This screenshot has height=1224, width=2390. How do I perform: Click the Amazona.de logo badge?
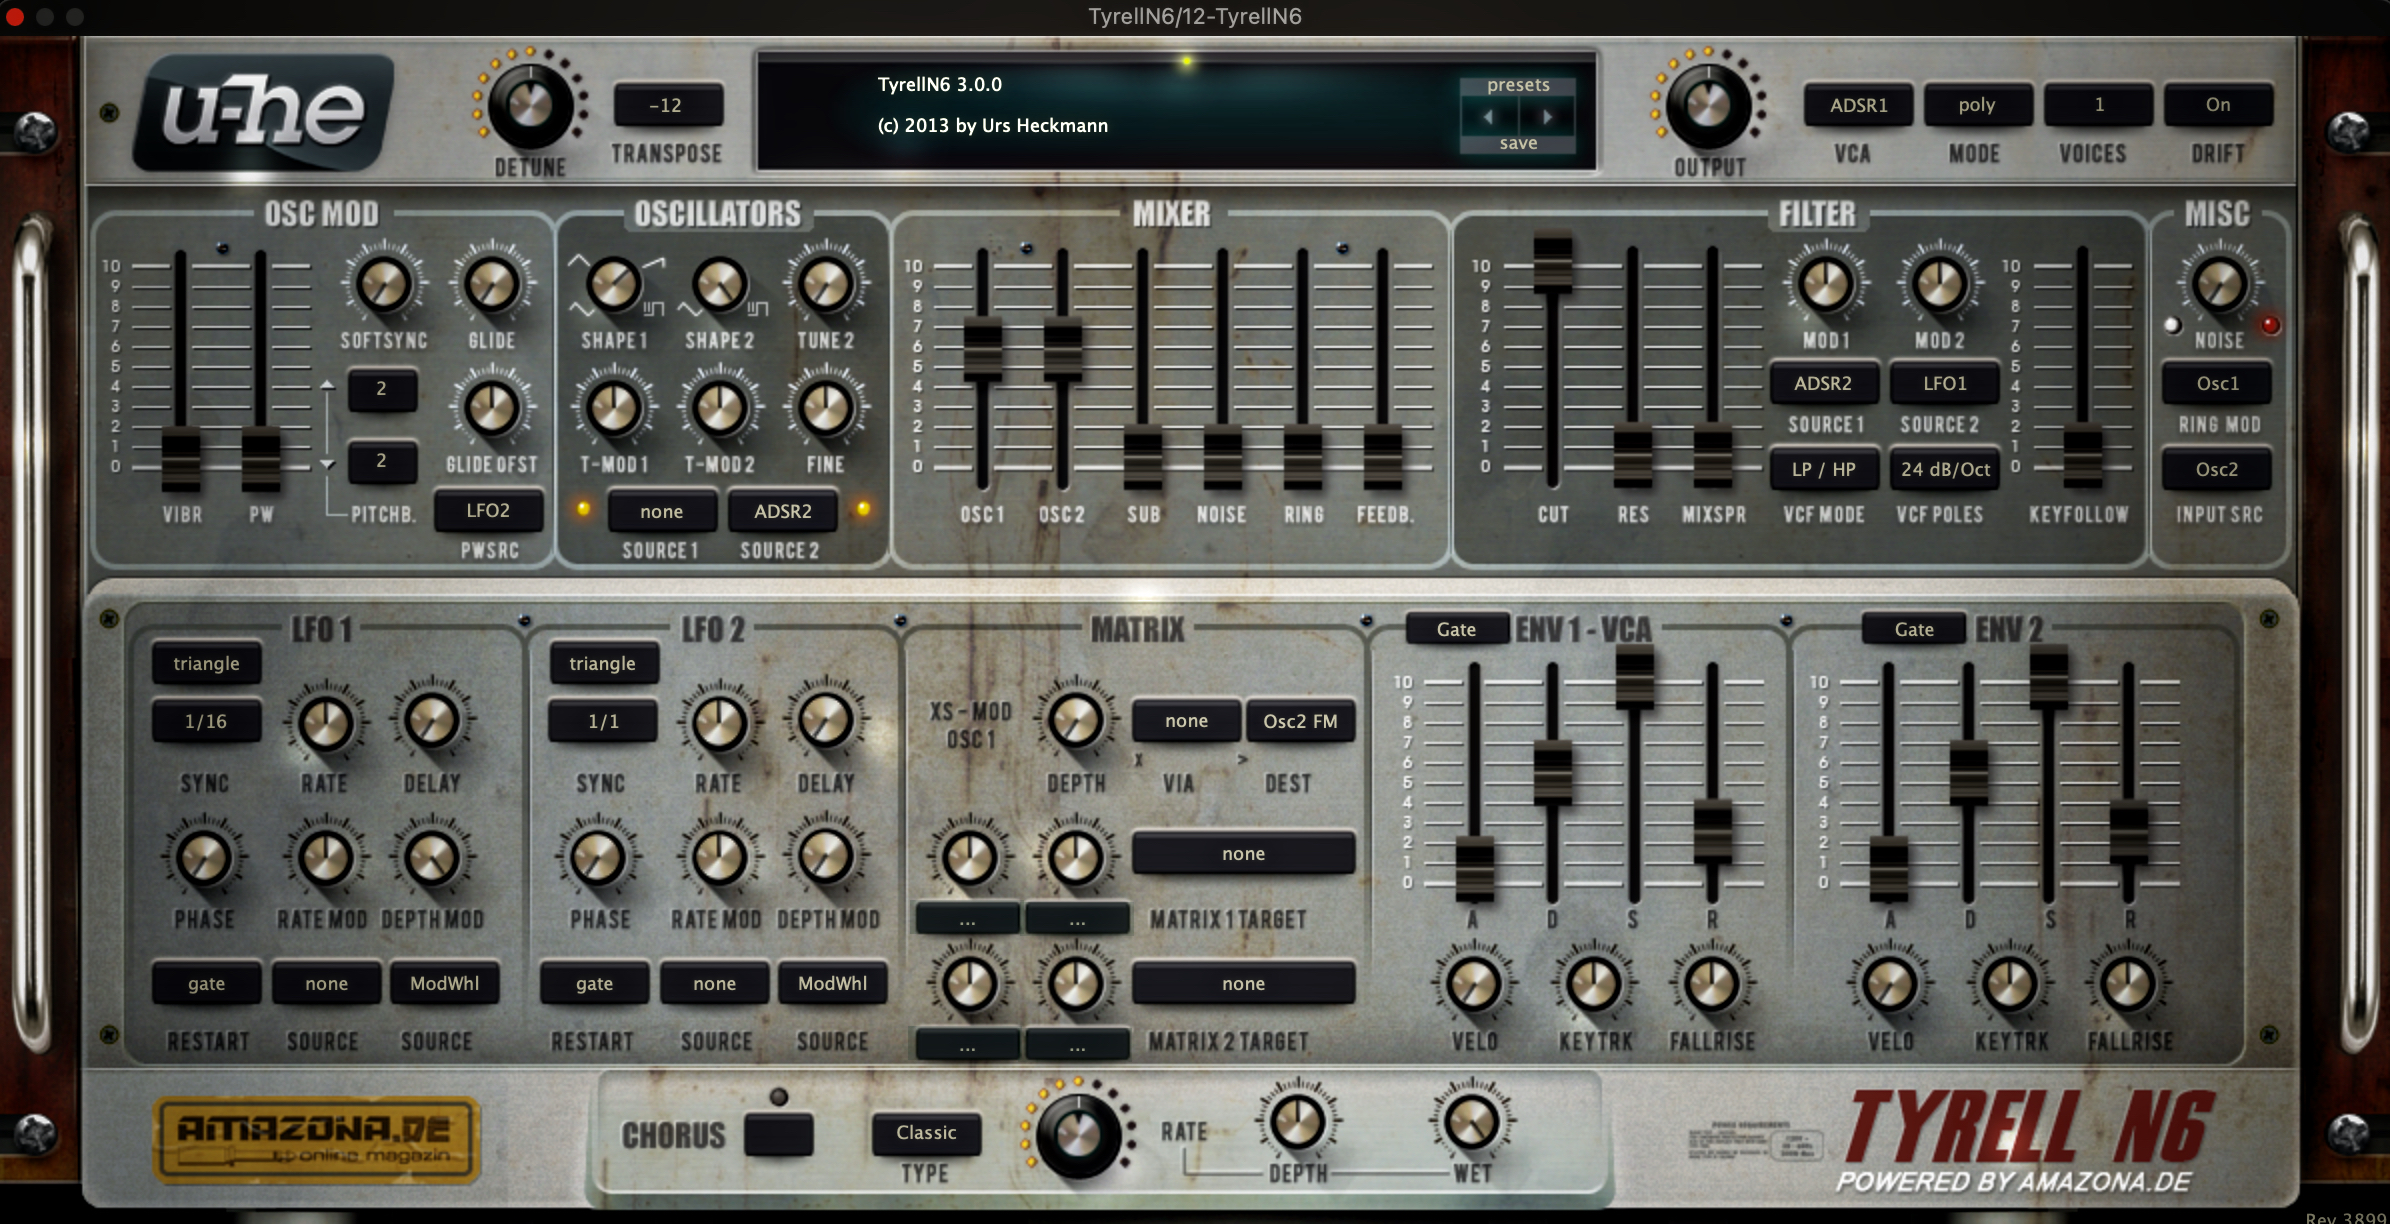pos(316,1139)
